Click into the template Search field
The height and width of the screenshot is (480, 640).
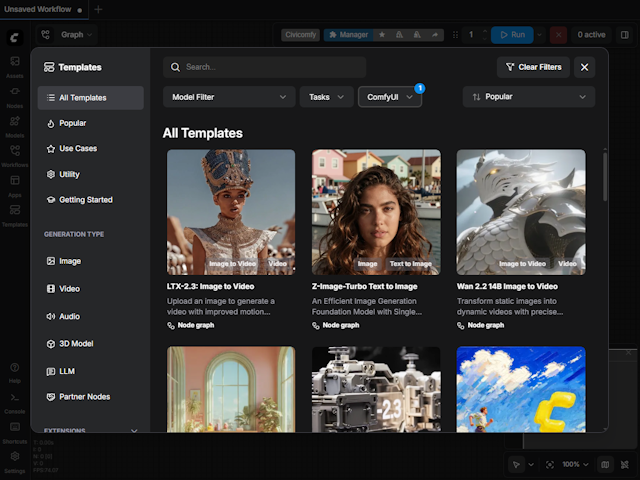click(x=264, y=67)
